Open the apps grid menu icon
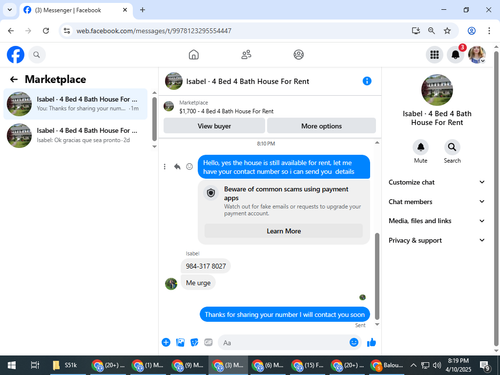This screenshot has width=500, height=375. [x=434, y=55]
